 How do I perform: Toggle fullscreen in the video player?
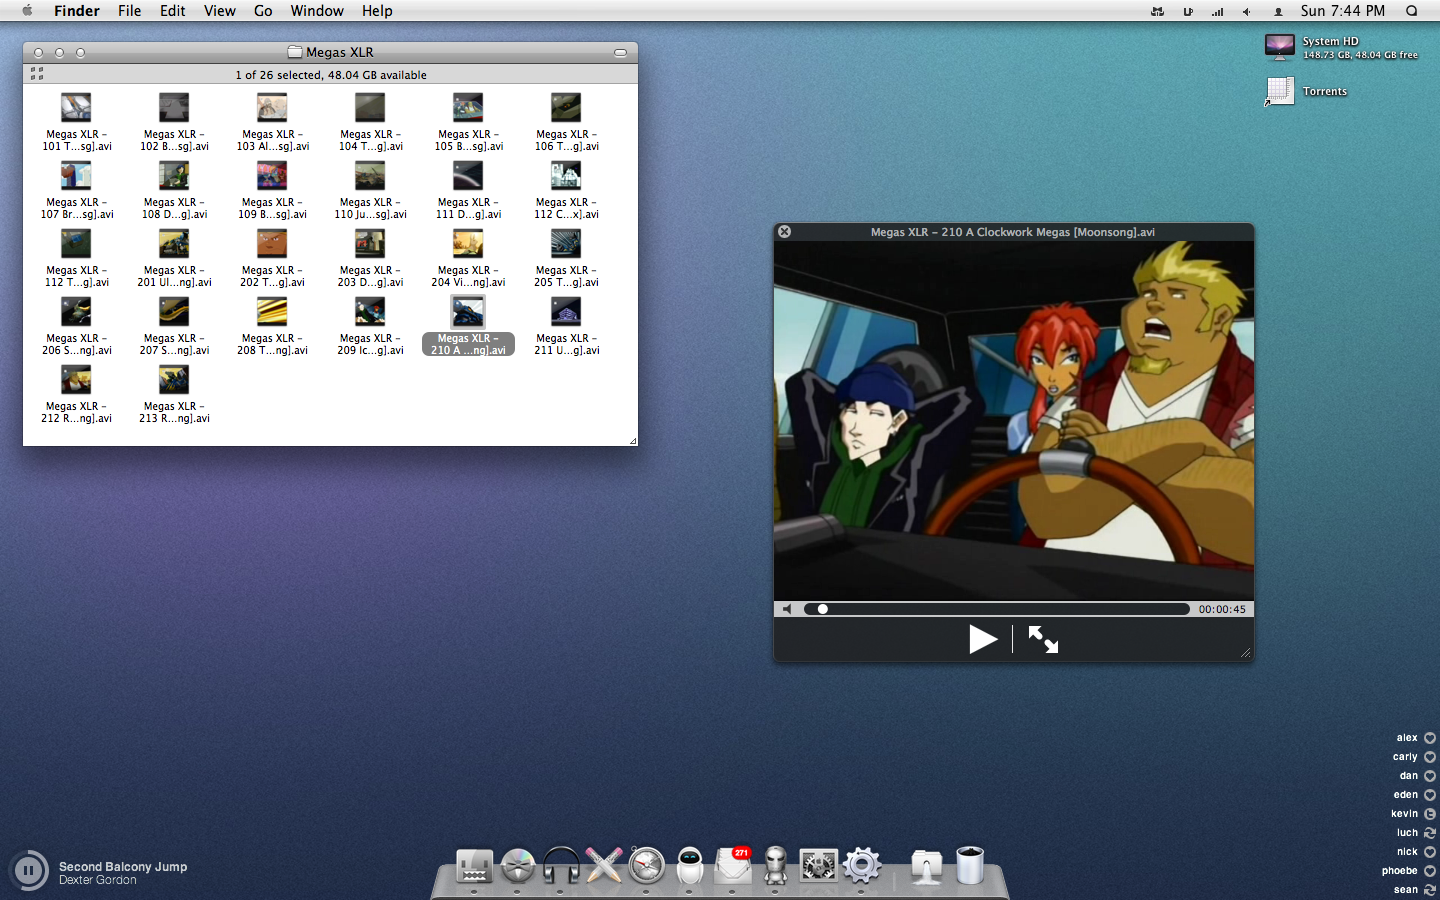pos(1043,639)
